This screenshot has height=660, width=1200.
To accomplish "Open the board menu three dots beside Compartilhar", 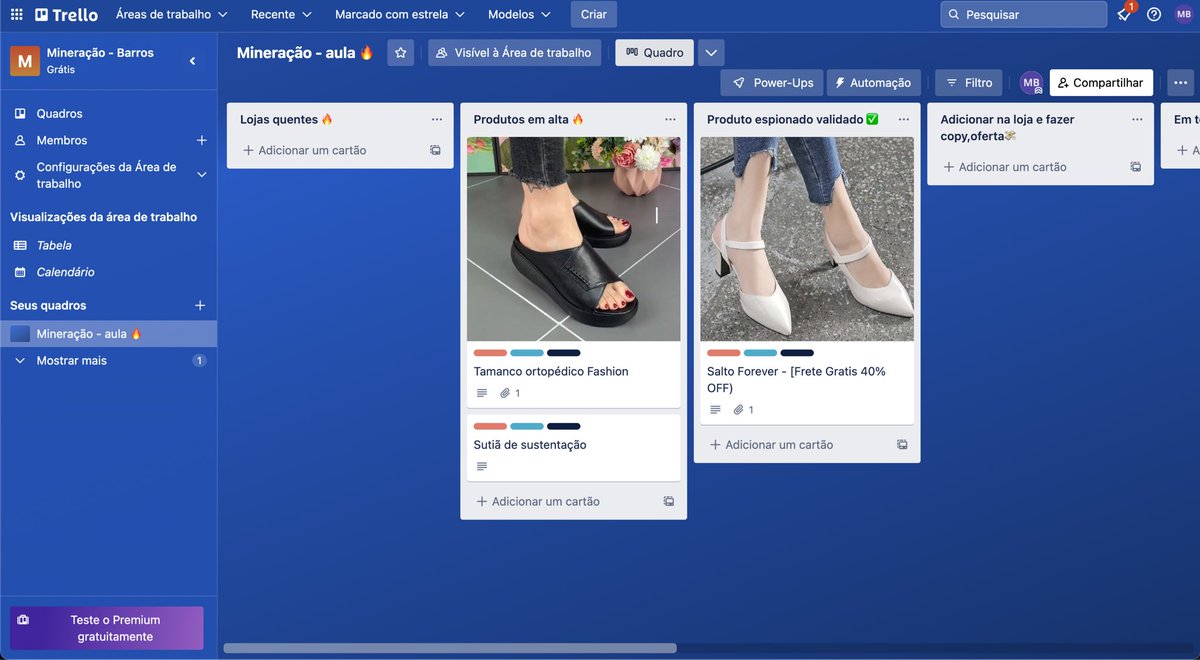I will coord(1180,83).
